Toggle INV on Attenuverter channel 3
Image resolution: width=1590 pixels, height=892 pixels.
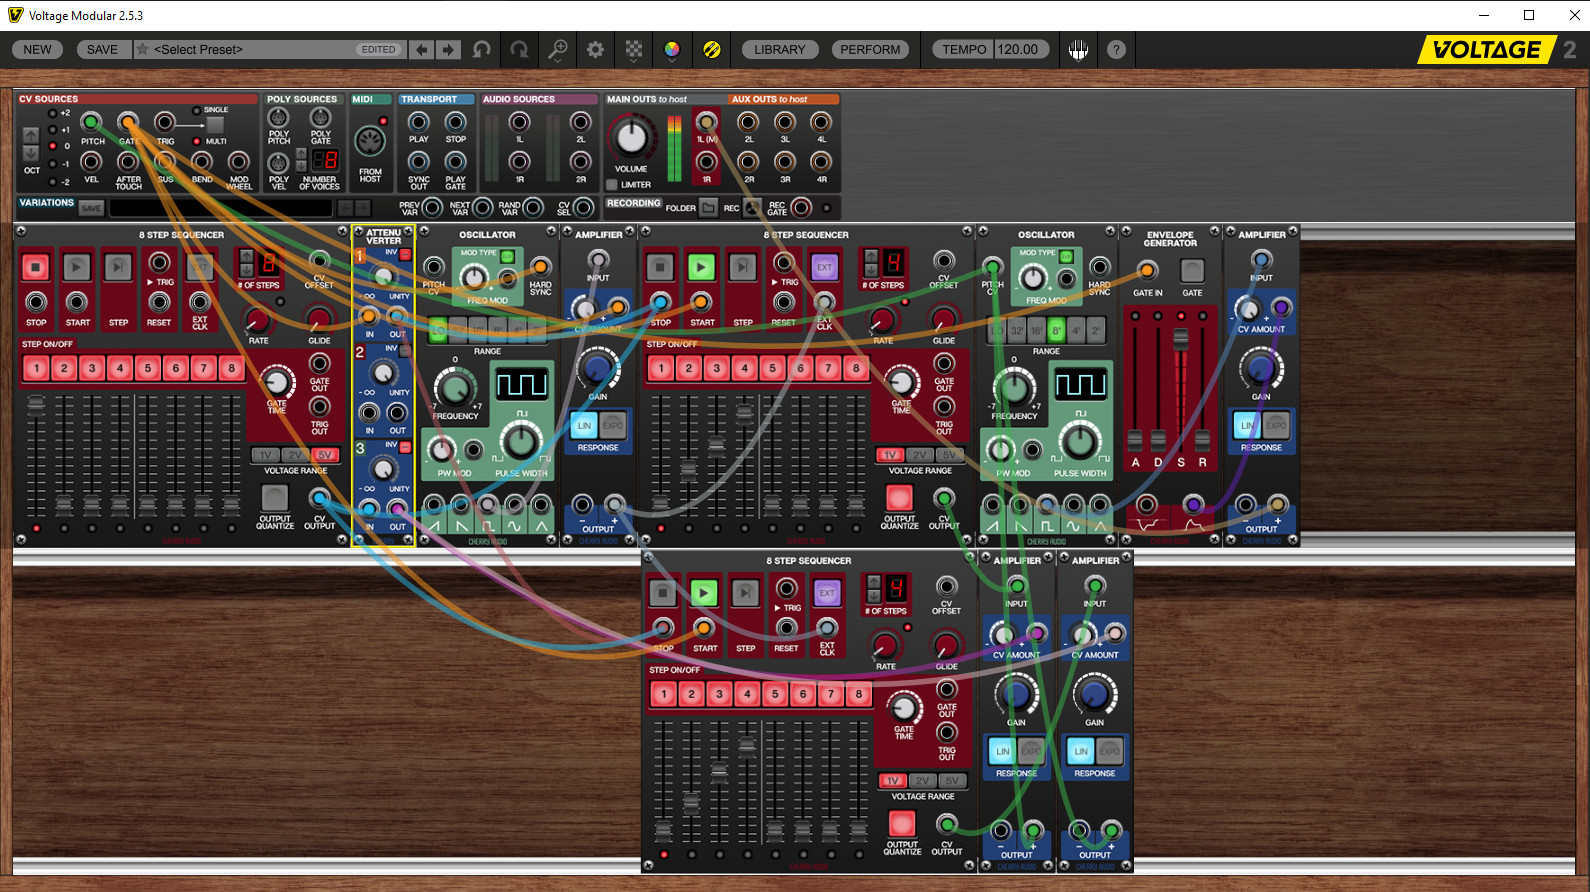point(405,447)
